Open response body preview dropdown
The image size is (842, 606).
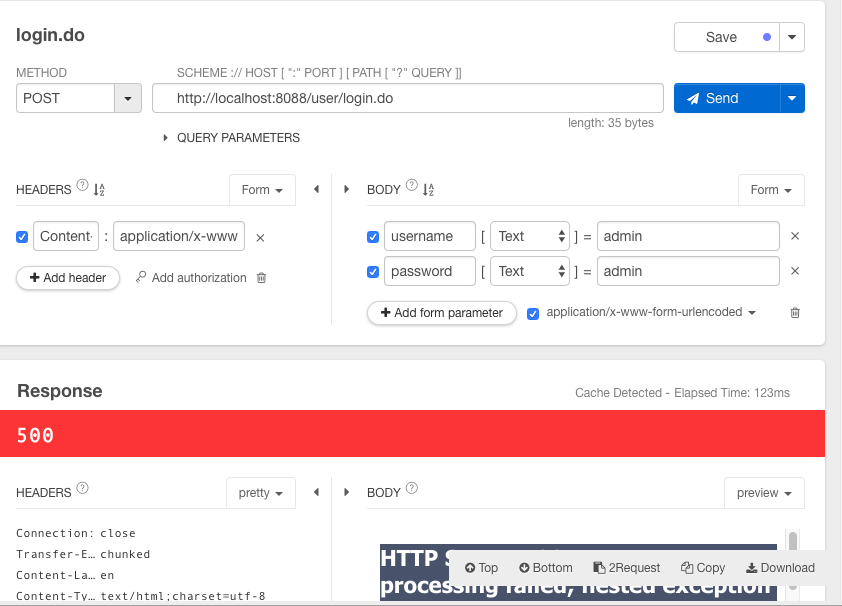pos(764,493)
